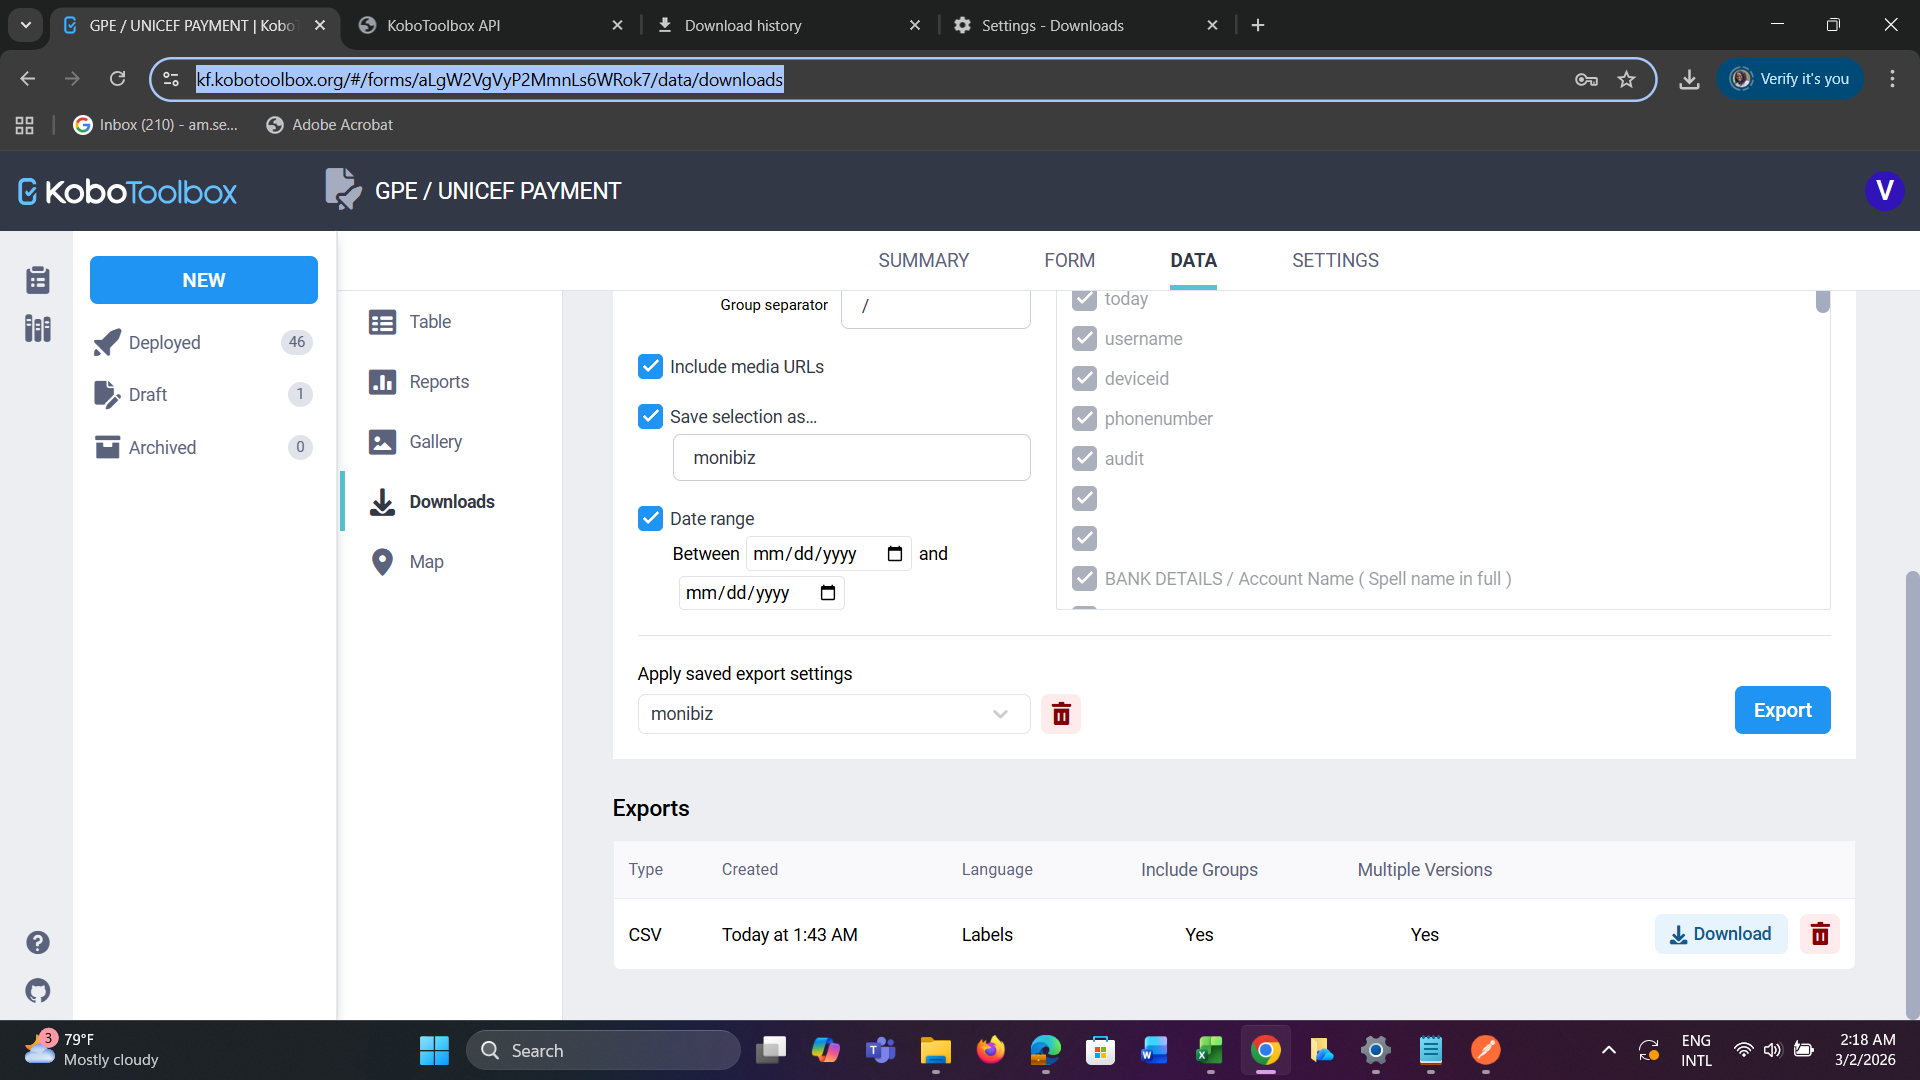Open the calendar picker for the Between date

pyautogui.click(x=895, y=554)
